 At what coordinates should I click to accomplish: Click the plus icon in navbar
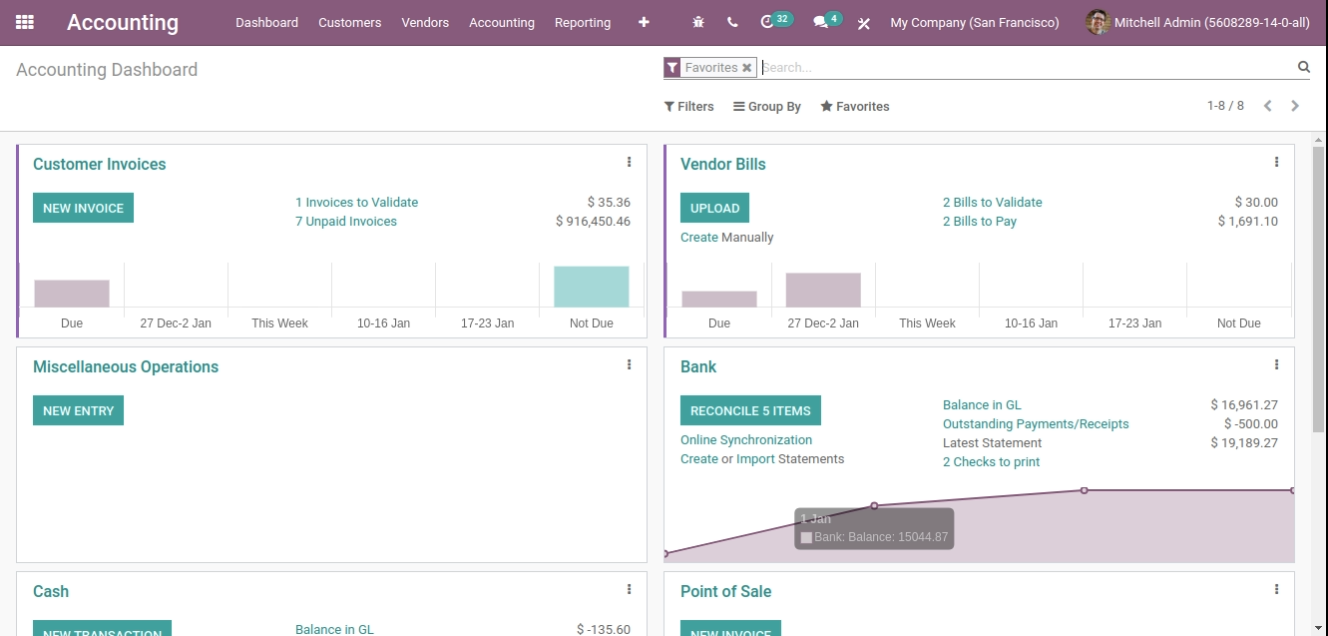point(643,22)
